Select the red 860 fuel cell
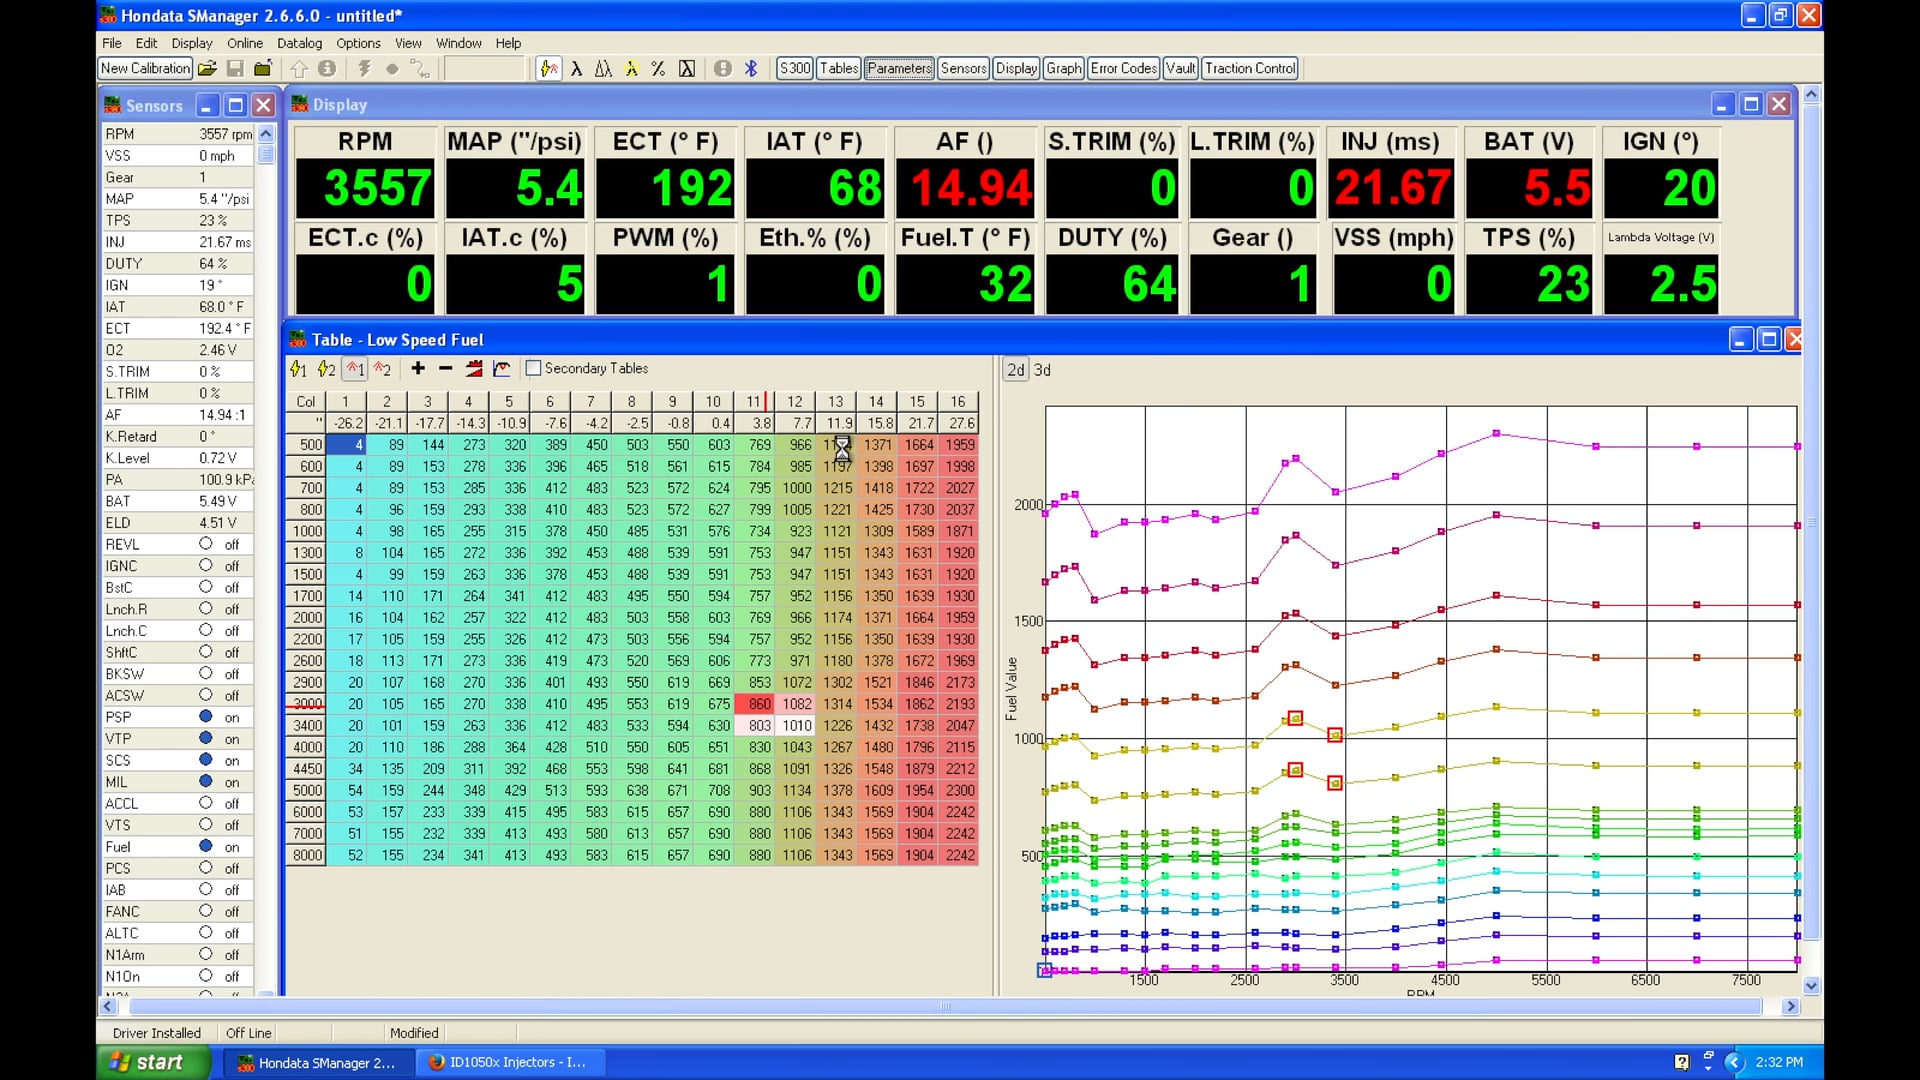 point(755,704)
